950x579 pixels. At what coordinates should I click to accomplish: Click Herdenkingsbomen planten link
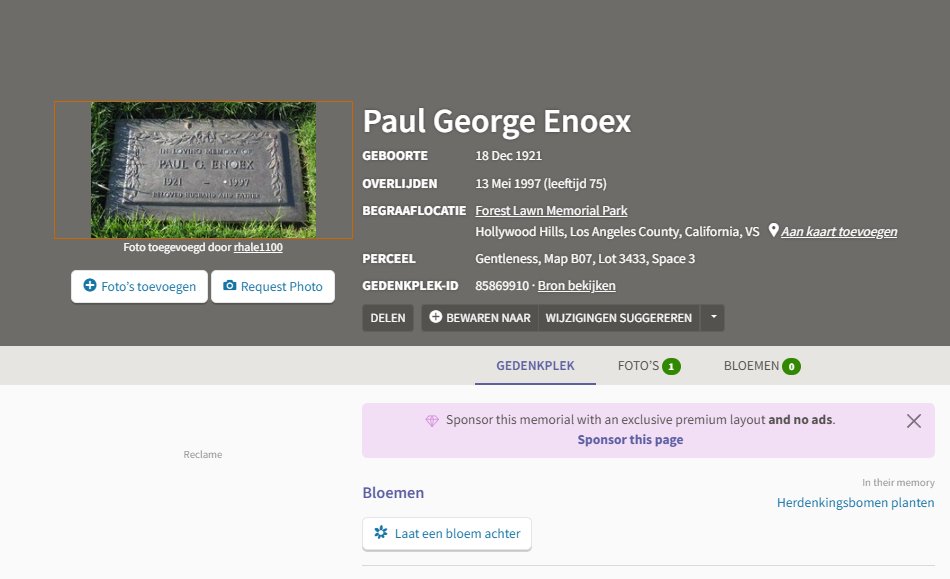click(x=855, y=502)
